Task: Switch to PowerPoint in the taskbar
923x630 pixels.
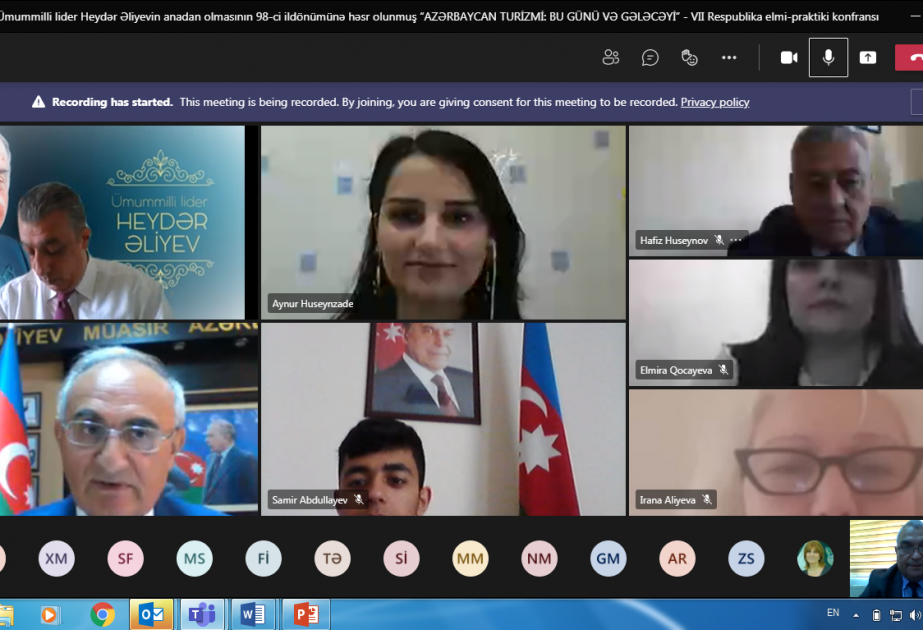Action: 305,615
